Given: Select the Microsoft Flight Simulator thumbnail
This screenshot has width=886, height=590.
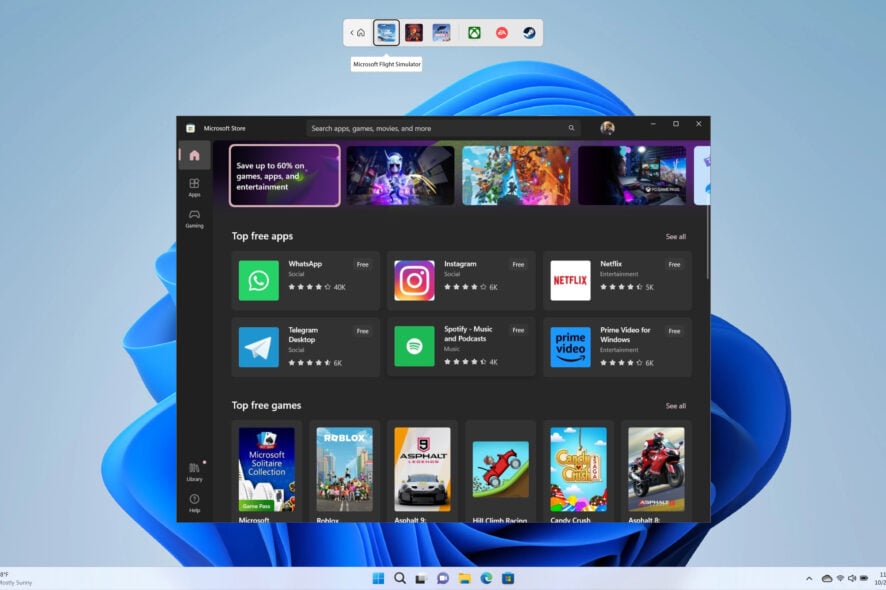Looking at the screenshot, I should (386, 33).
